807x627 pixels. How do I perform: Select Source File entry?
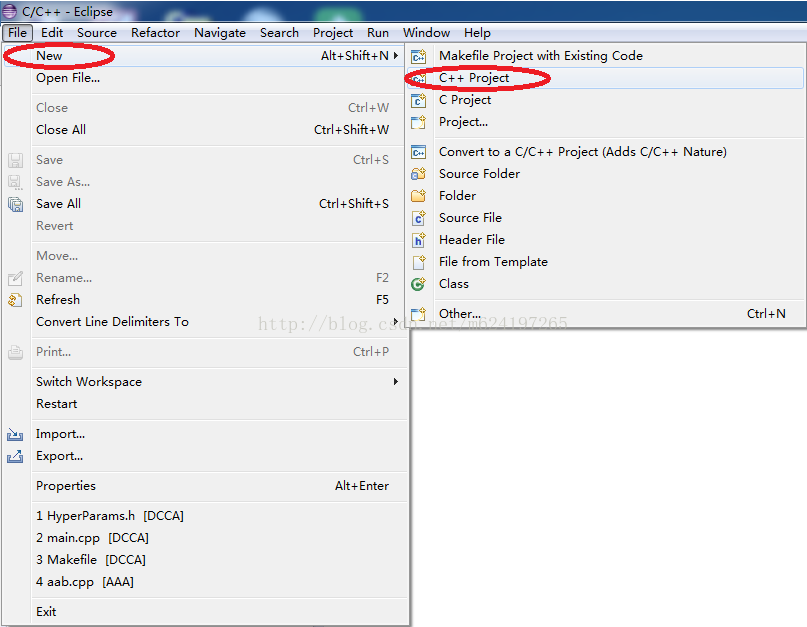tap(605, 218)
